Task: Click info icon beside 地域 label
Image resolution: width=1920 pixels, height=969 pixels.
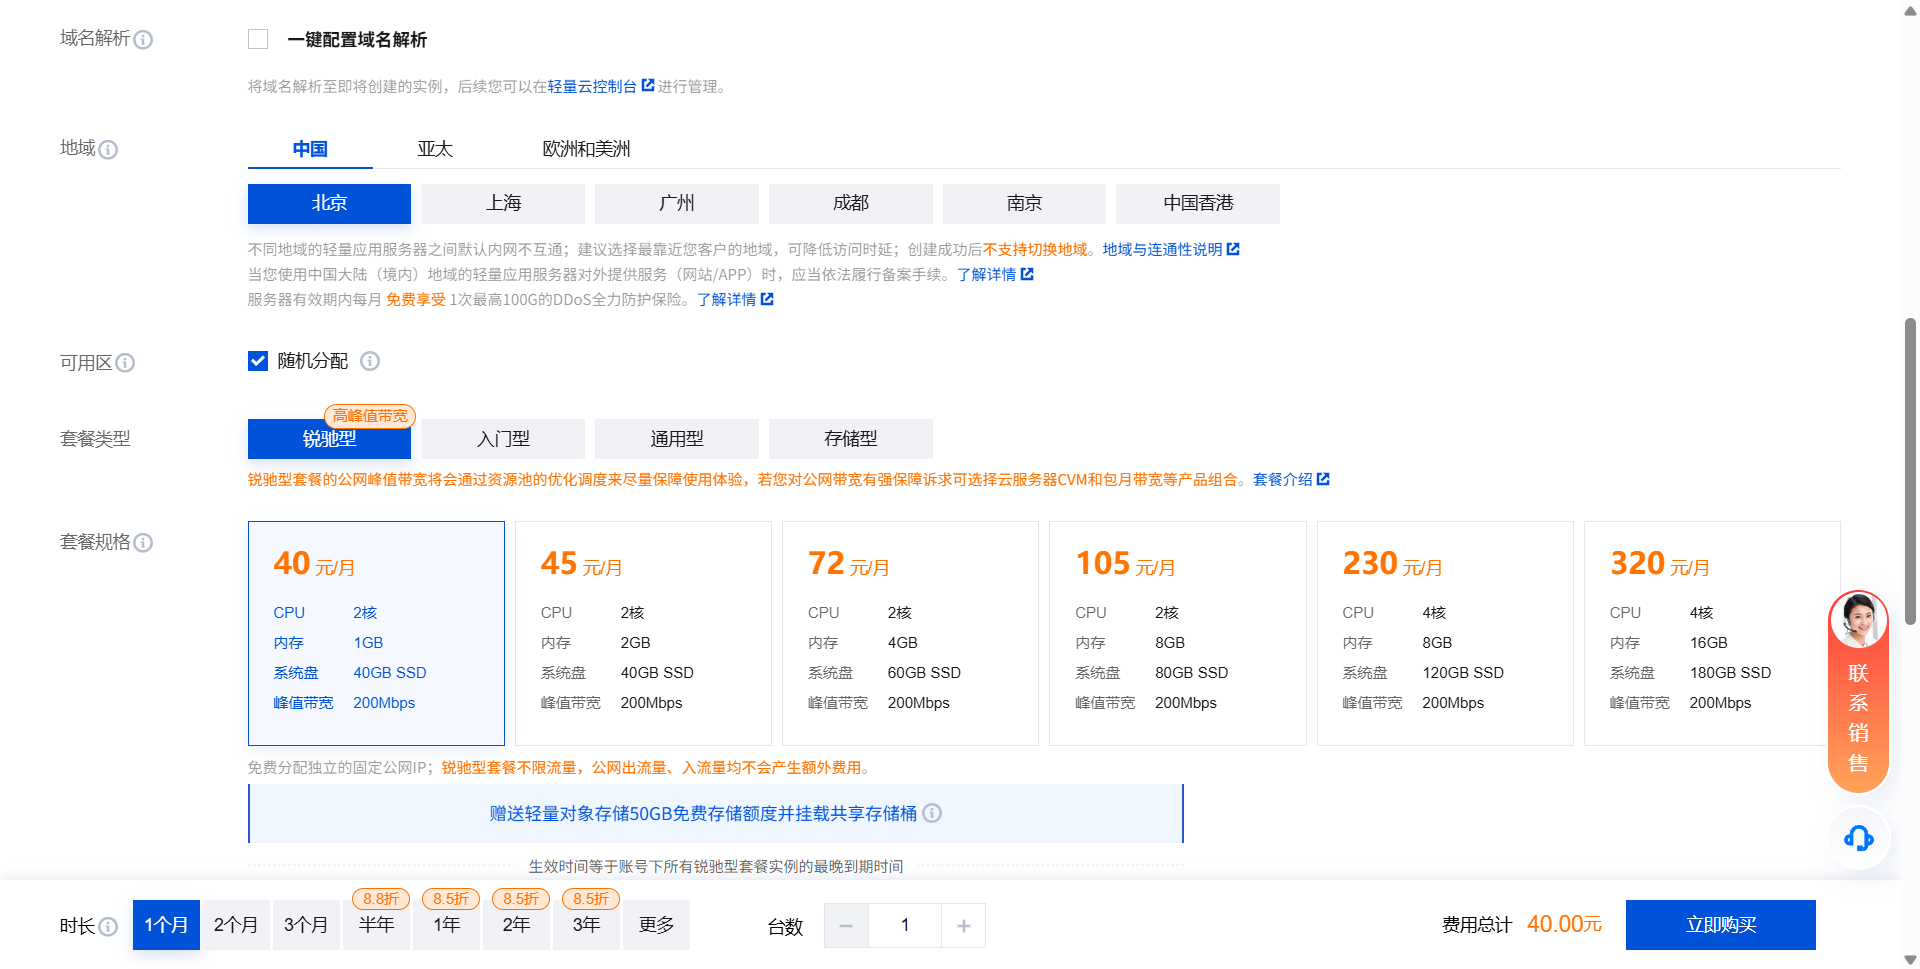Action: click(108, 150)
